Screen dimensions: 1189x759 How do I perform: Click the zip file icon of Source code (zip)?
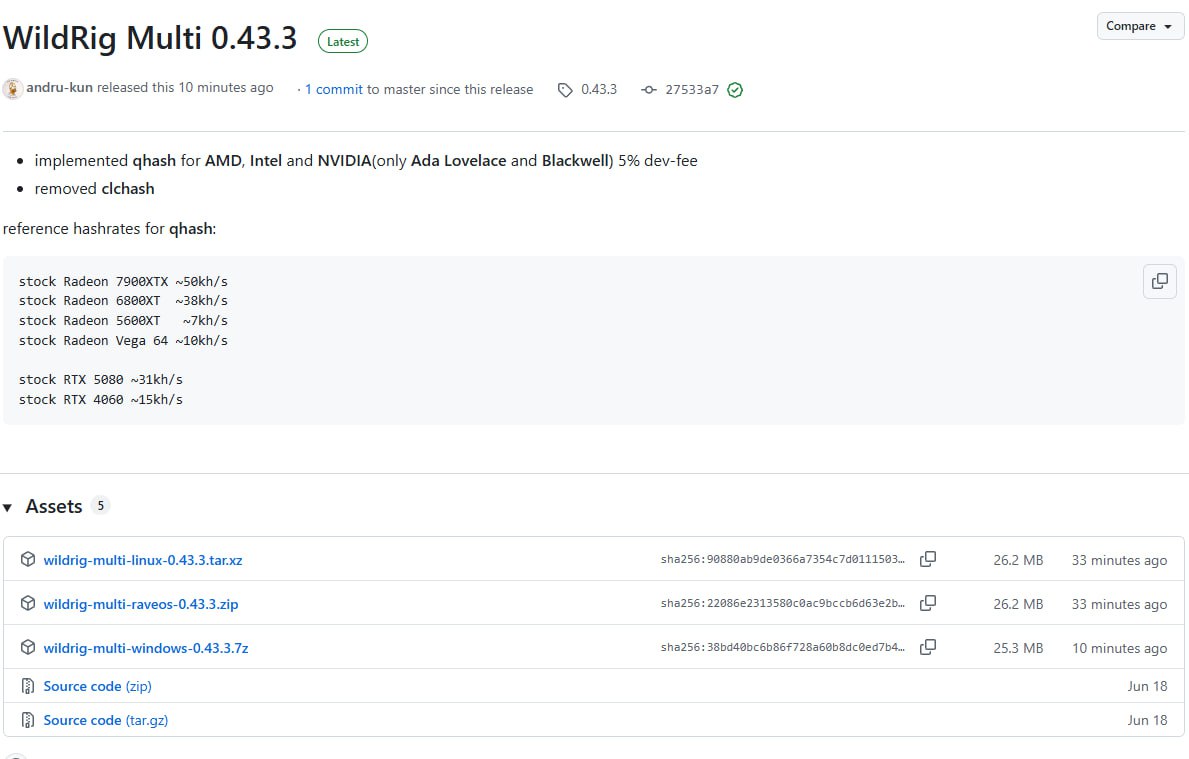(x=28, y=686)
